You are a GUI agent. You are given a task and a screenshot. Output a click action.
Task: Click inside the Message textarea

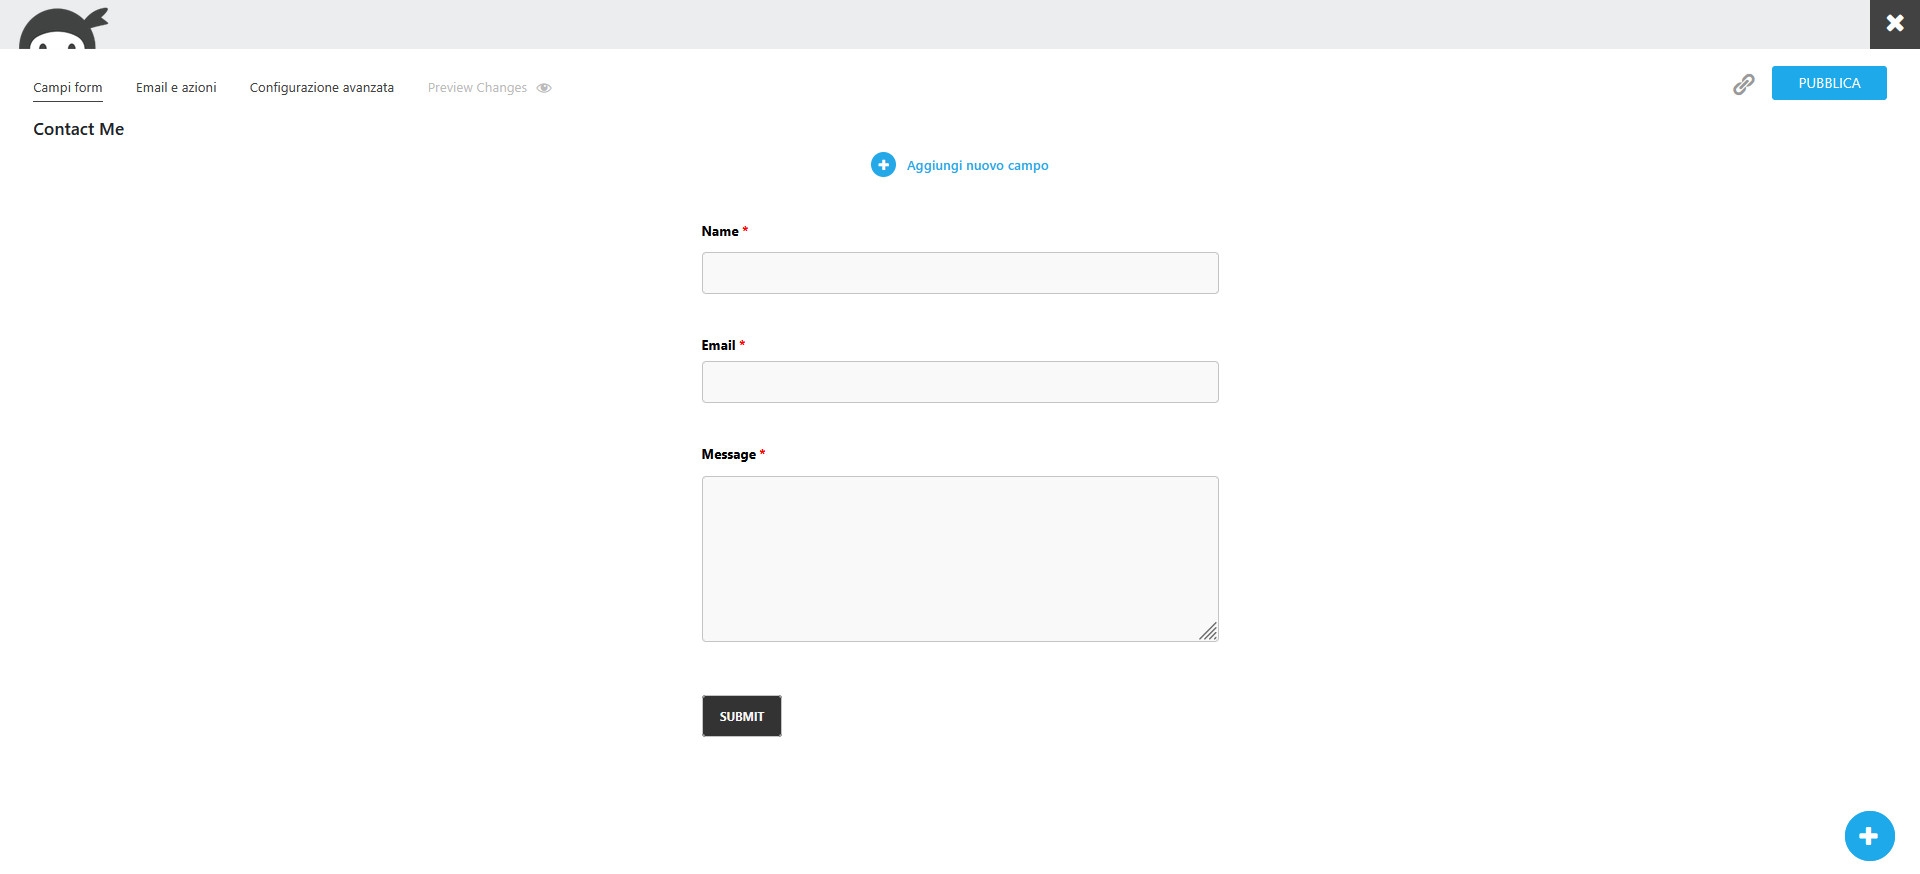[960, 559]
